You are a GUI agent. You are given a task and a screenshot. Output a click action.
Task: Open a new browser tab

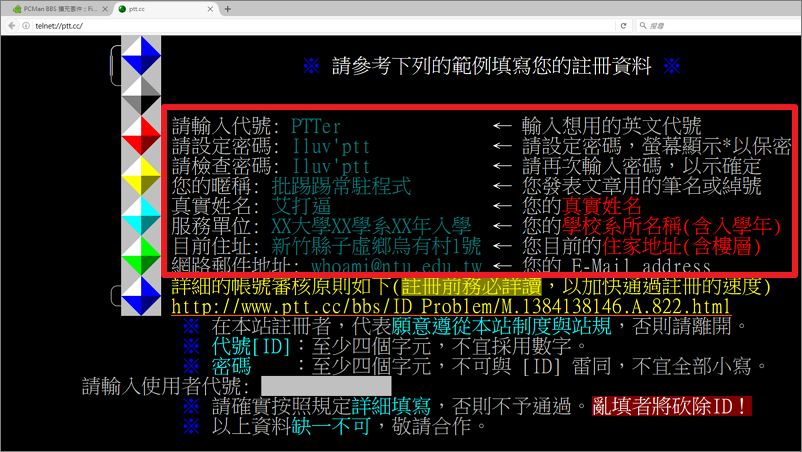coord(228,9)
